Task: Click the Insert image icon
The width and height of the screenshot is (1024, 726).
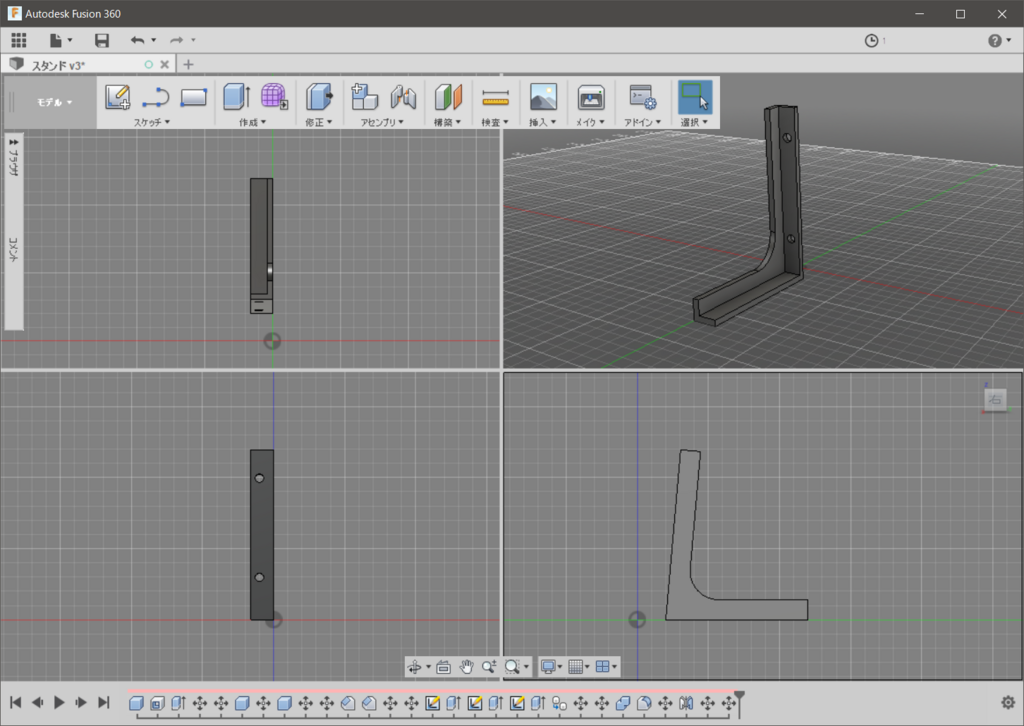Action: [543, 97]
